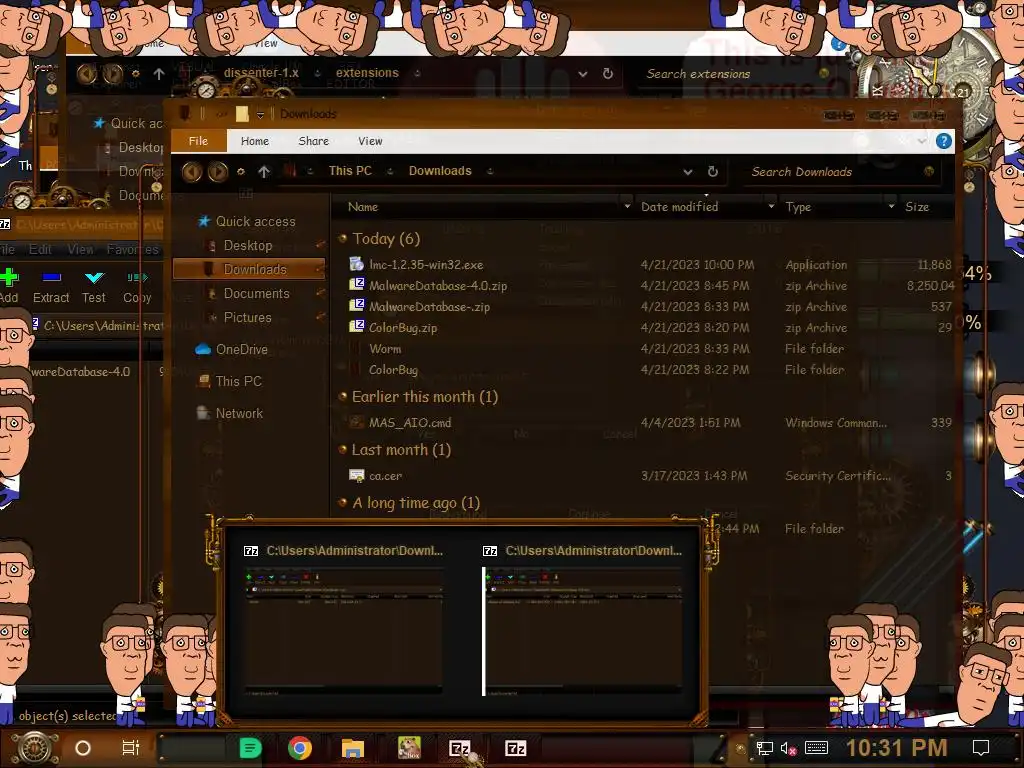1024x768 pixels.
Task: Open Date modified filter dropdown
Action: [x=771, y=207]
